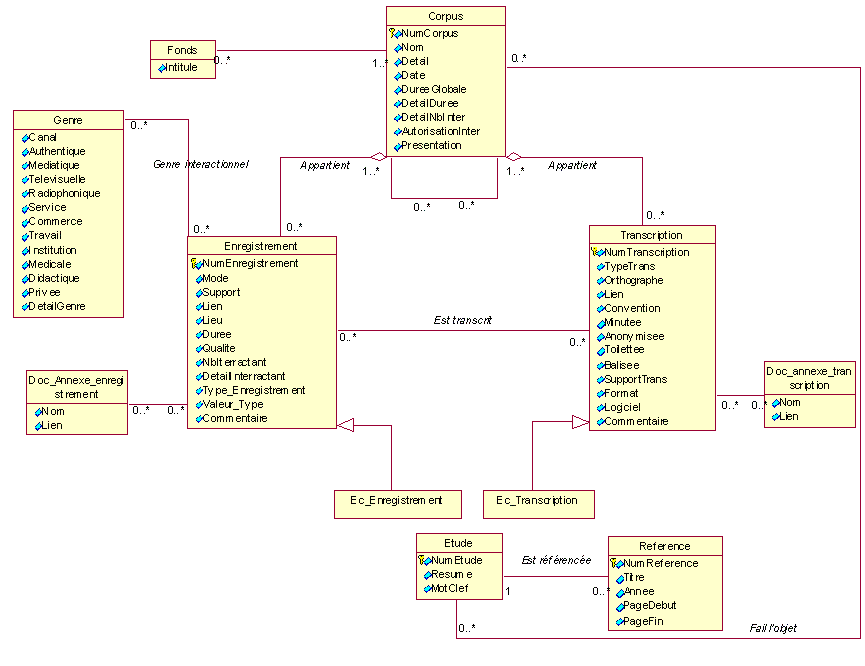Screen dimensions: 865x666
Task: Select the Enregistrement class title
Action: (x=261, y=246)
